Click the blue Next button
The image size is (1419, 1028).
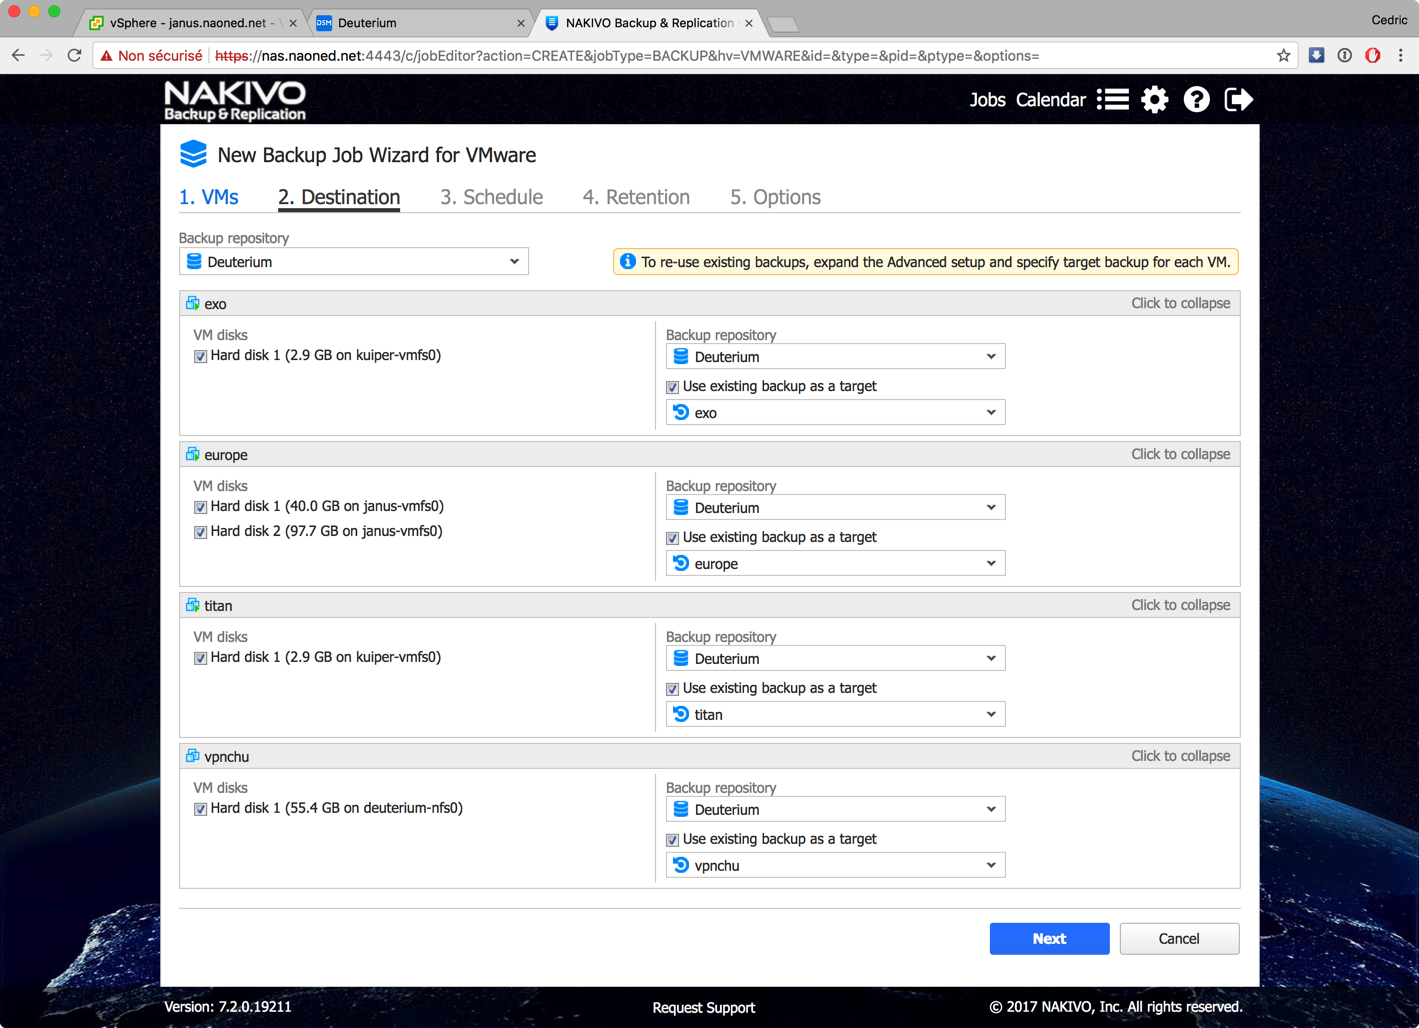[1049, 939]
